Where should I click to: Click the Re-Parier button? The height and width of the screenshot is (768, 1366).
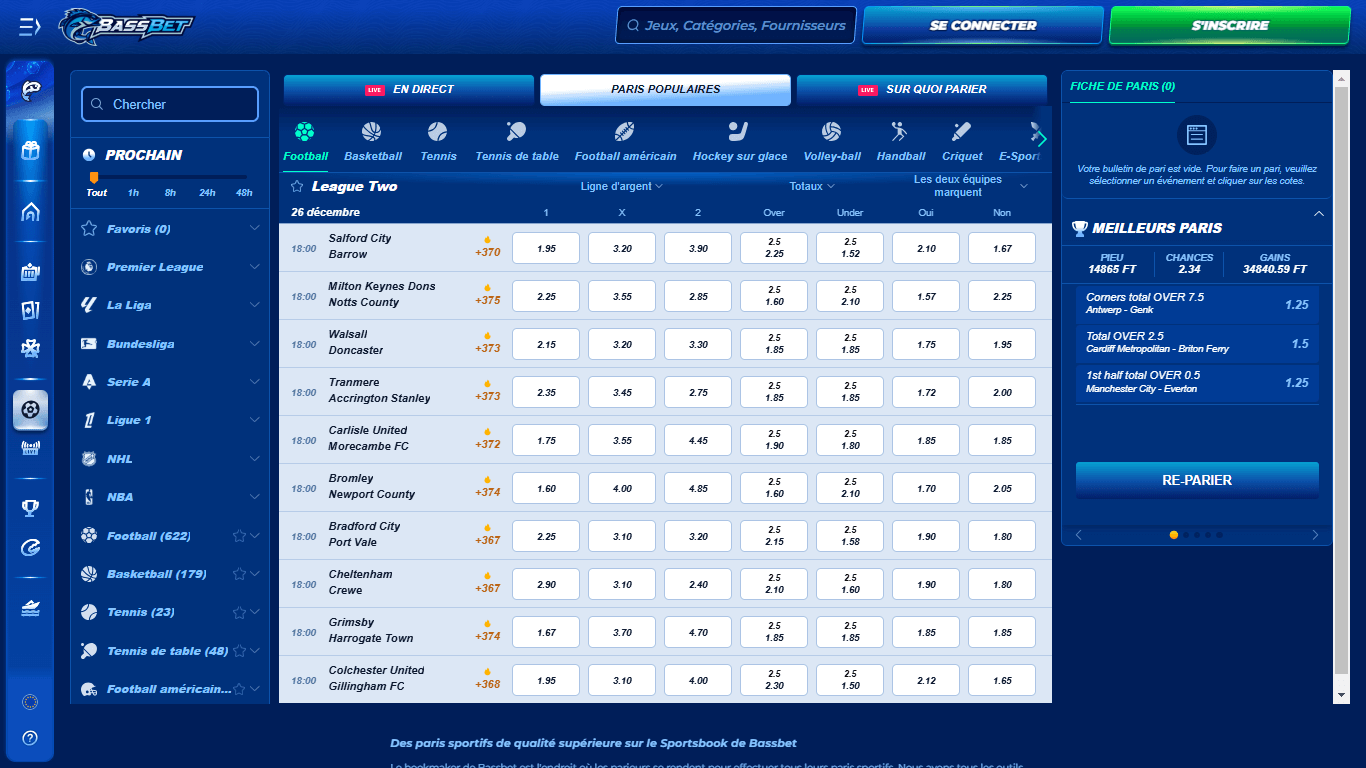pyautogui.click(x=1197, y=480)
